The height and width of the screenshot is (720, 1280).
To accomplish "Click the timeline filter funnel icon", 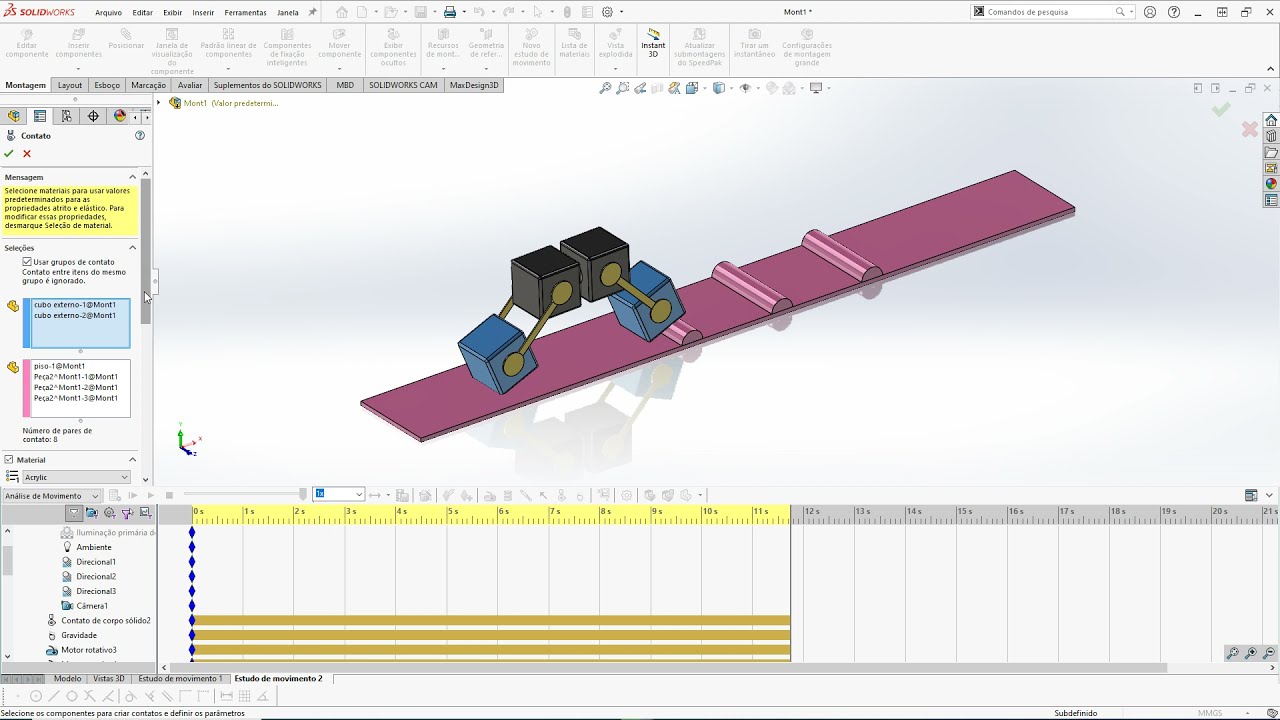I will click(x=73, y=513).
